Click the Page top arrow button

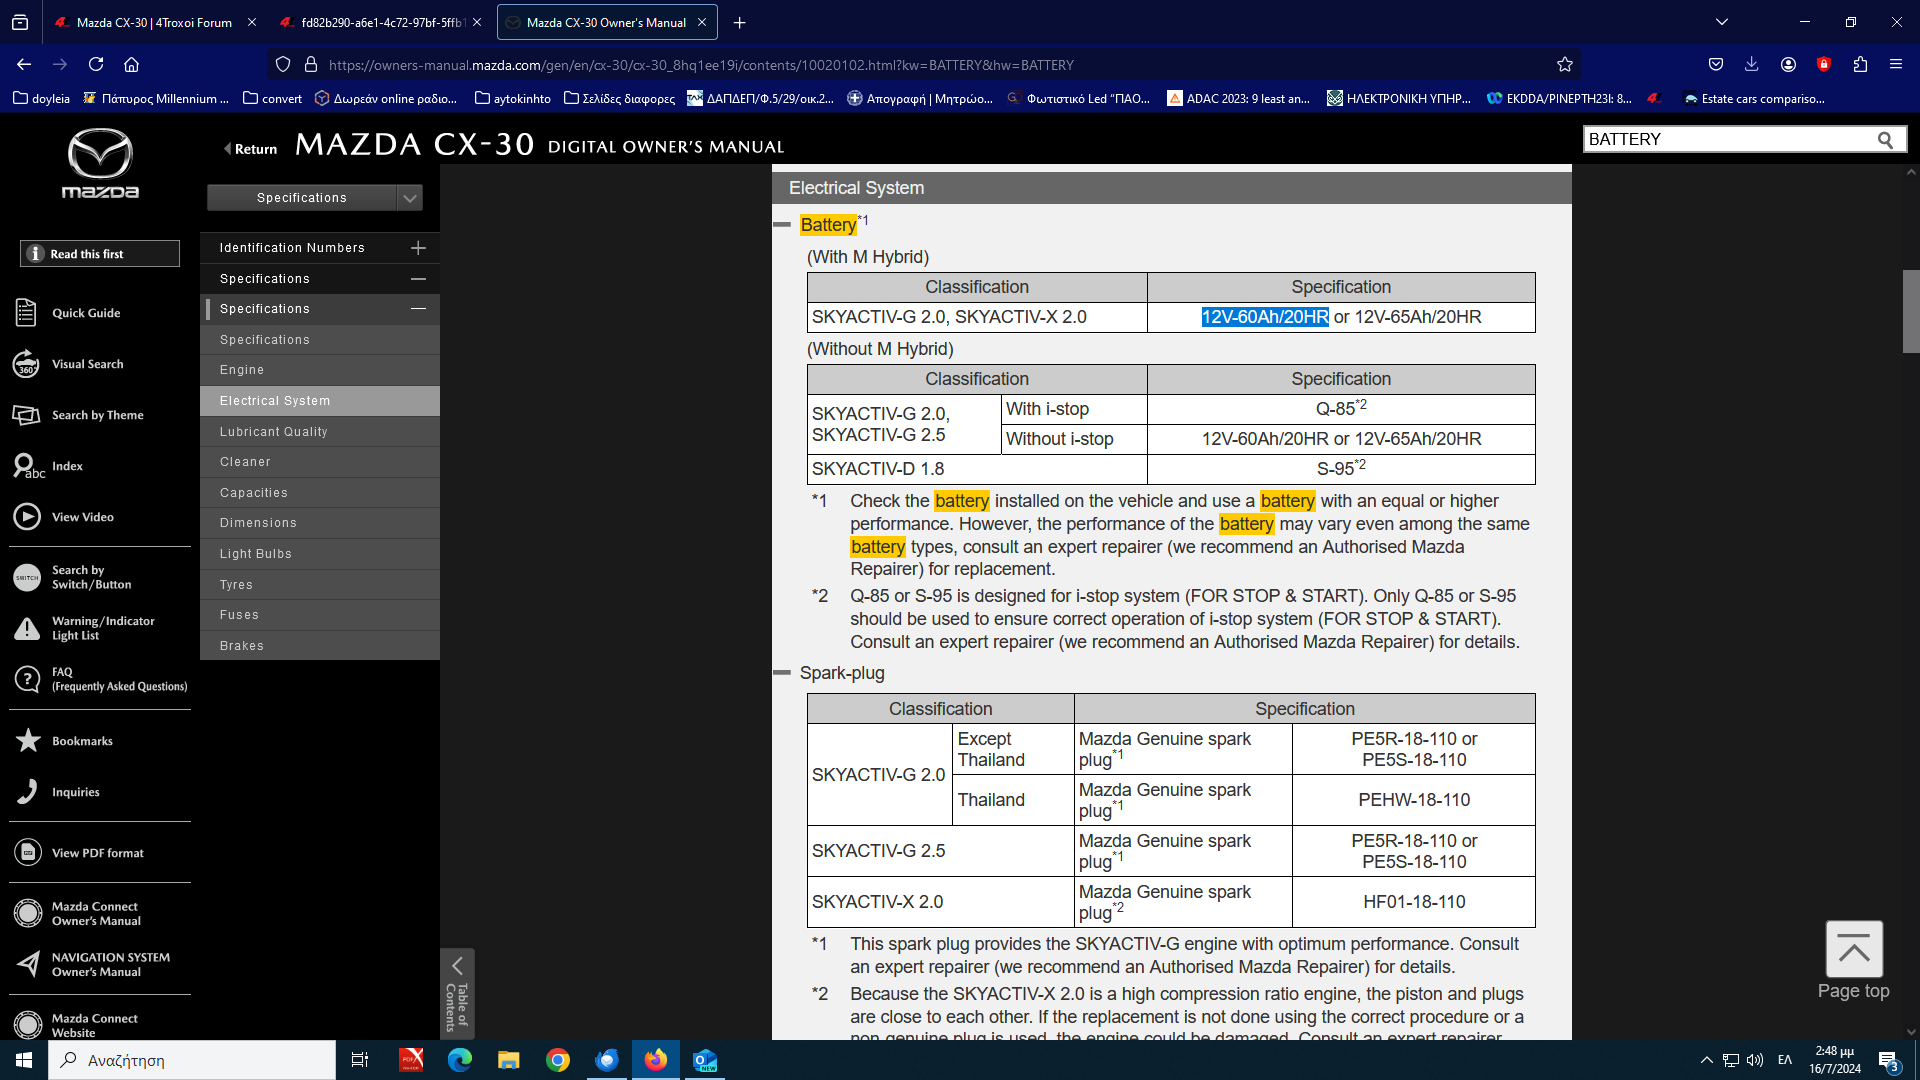(1854, 949)
